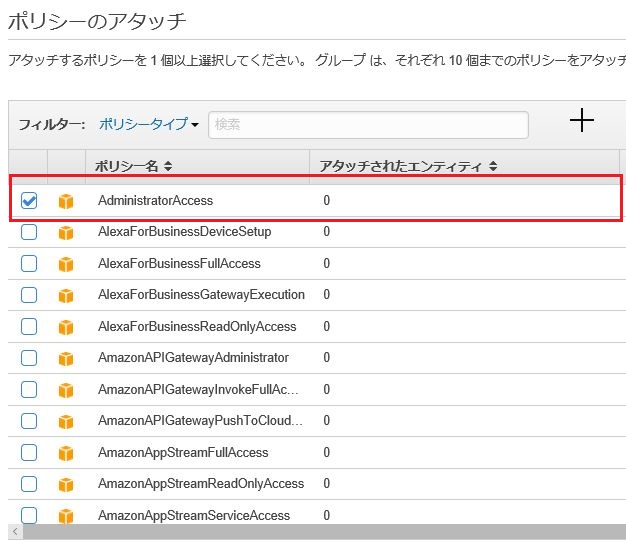The width and height of the screenshot is (626, 551).
Task: Check the AmazonAPIGatewayAdministrator checkbox
Action: [29, 358]
